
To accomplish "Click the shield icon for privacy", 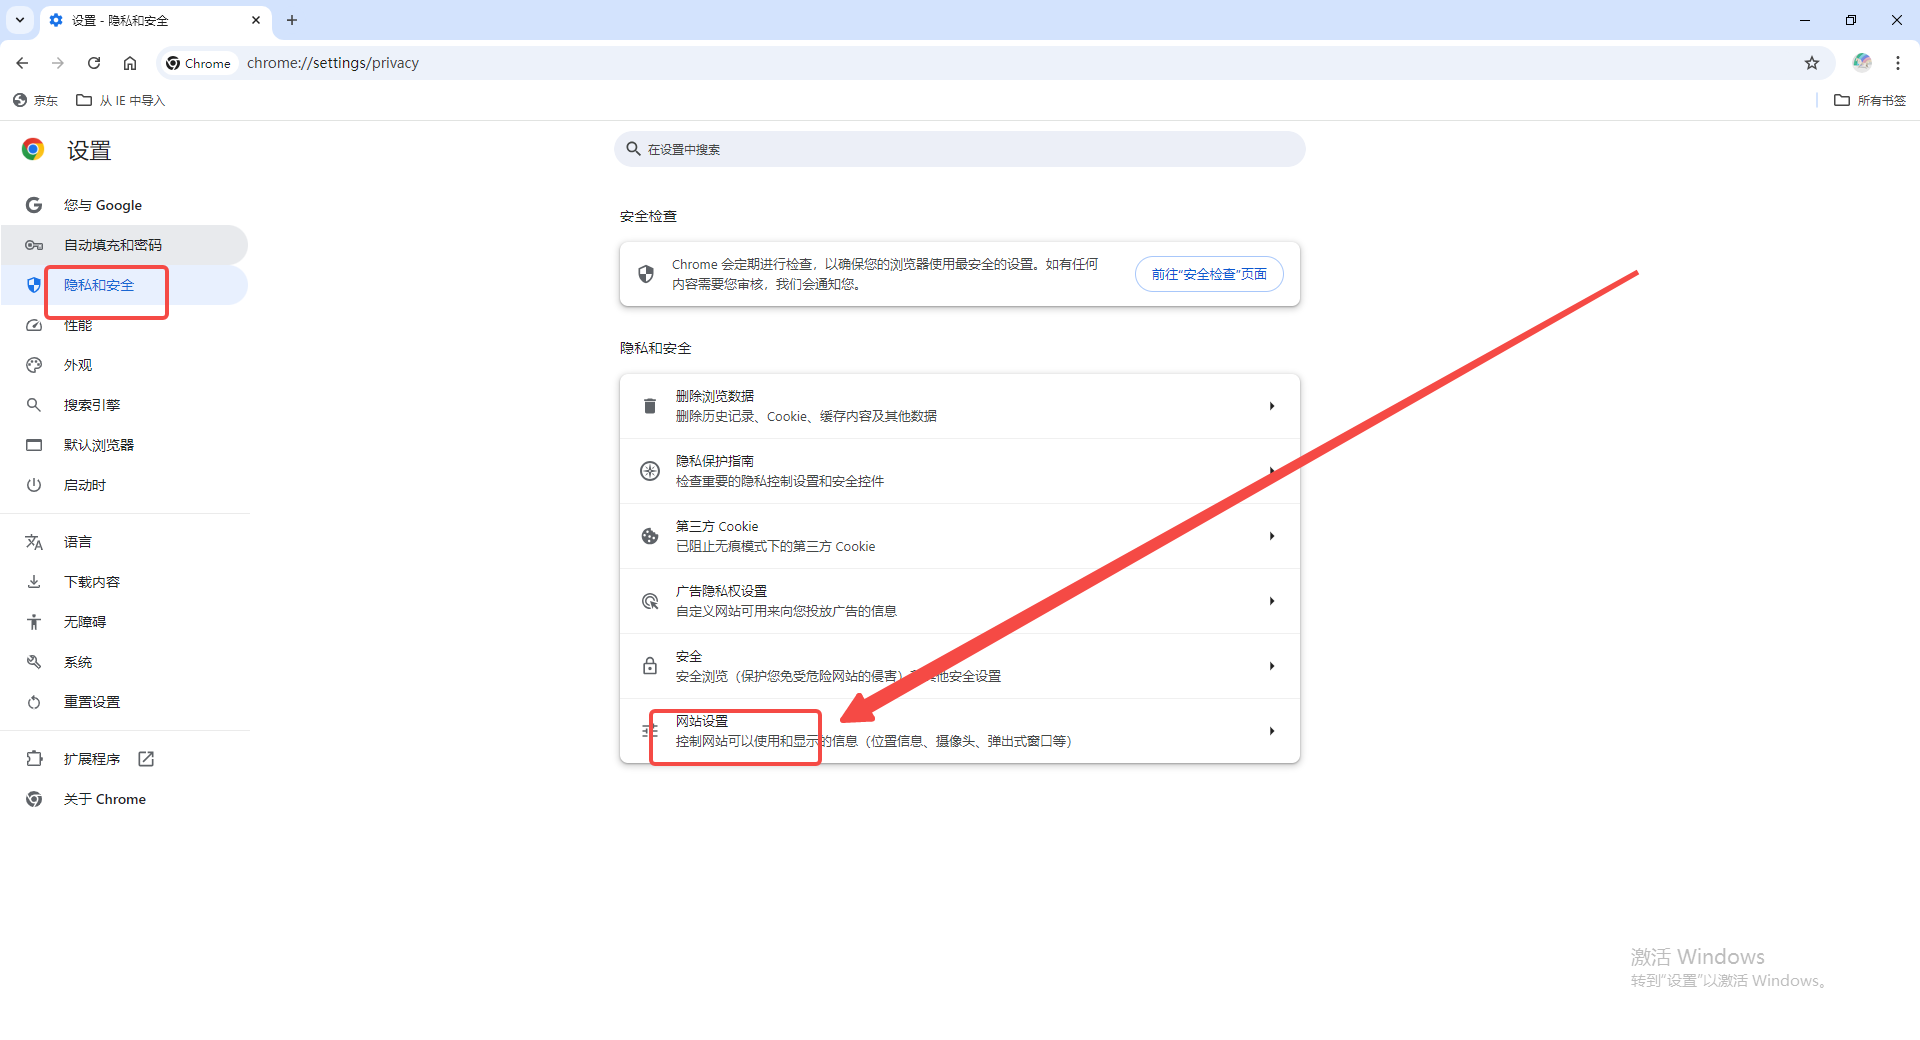I will pyautogui.click(x=34, y=285).
